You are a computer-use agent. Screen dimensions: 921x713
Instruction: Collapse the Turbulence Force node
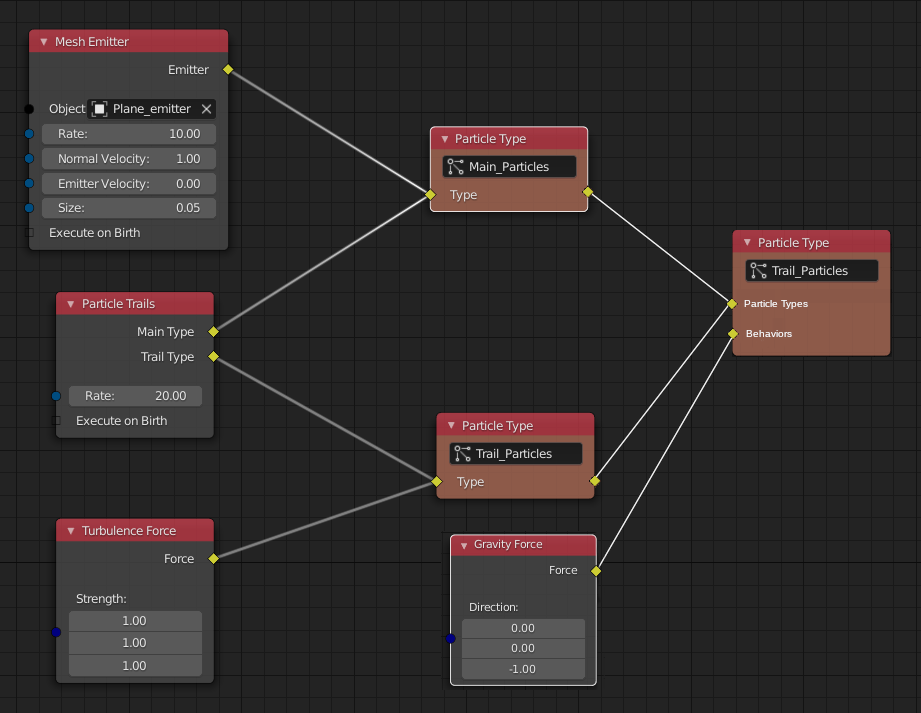(70, 531)
